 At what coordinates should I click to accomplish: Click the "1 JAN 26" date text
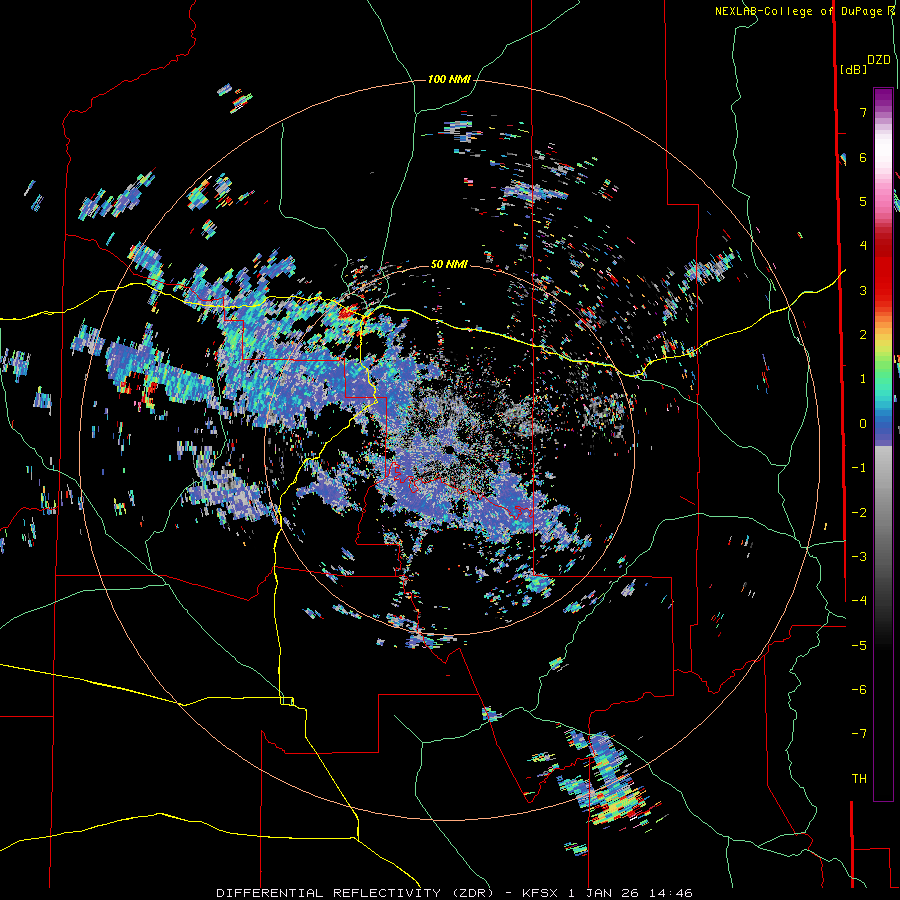pyautogui.click(x=603, y=893)
